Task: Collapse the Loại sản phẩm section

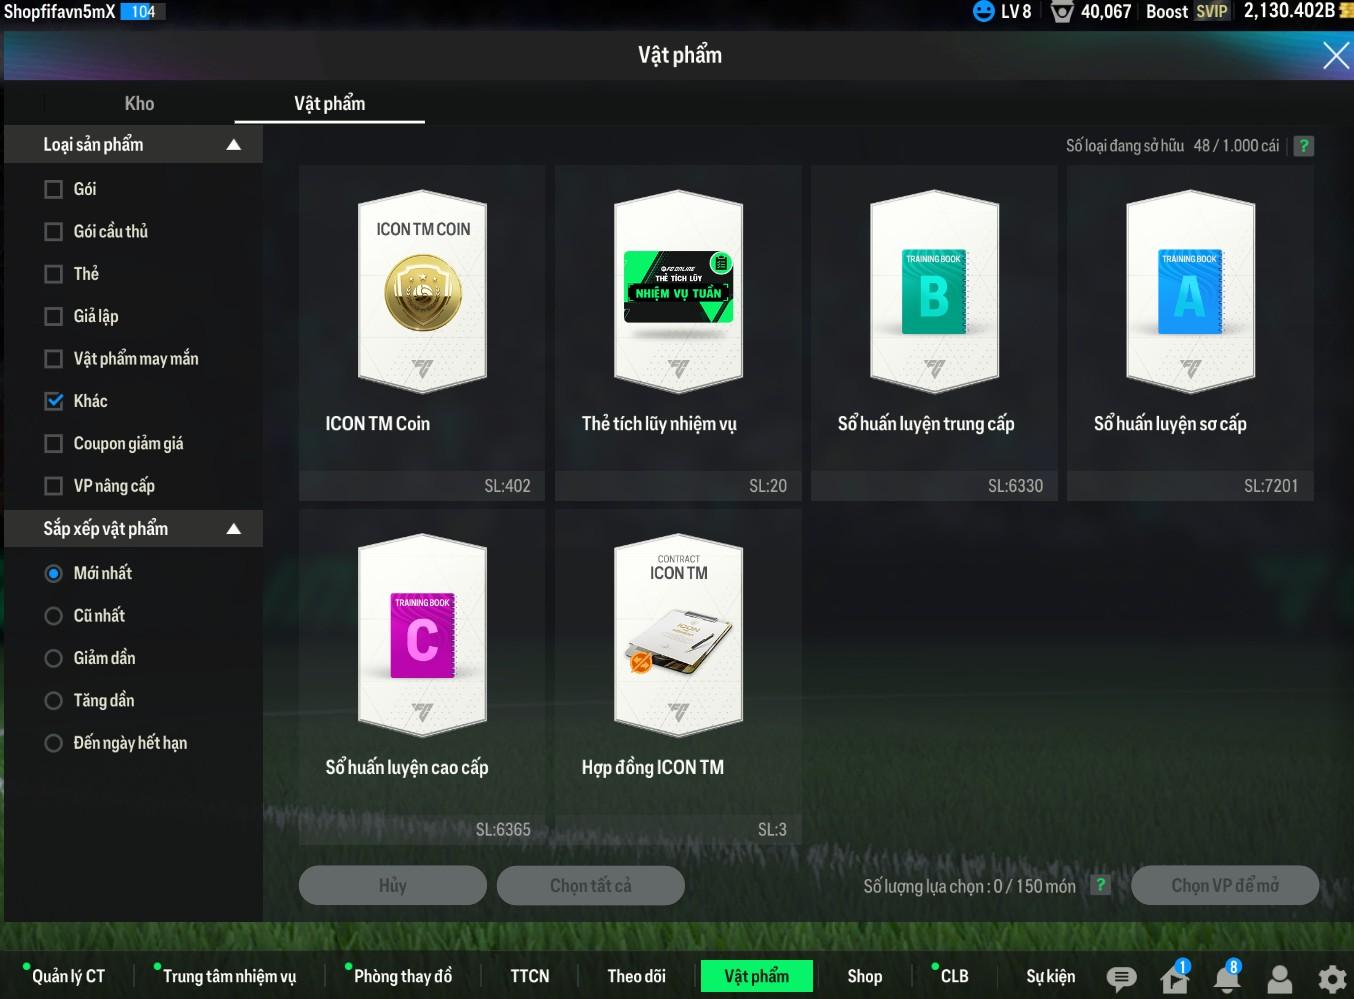Action: pyautogui.click(x=233, y=145)
